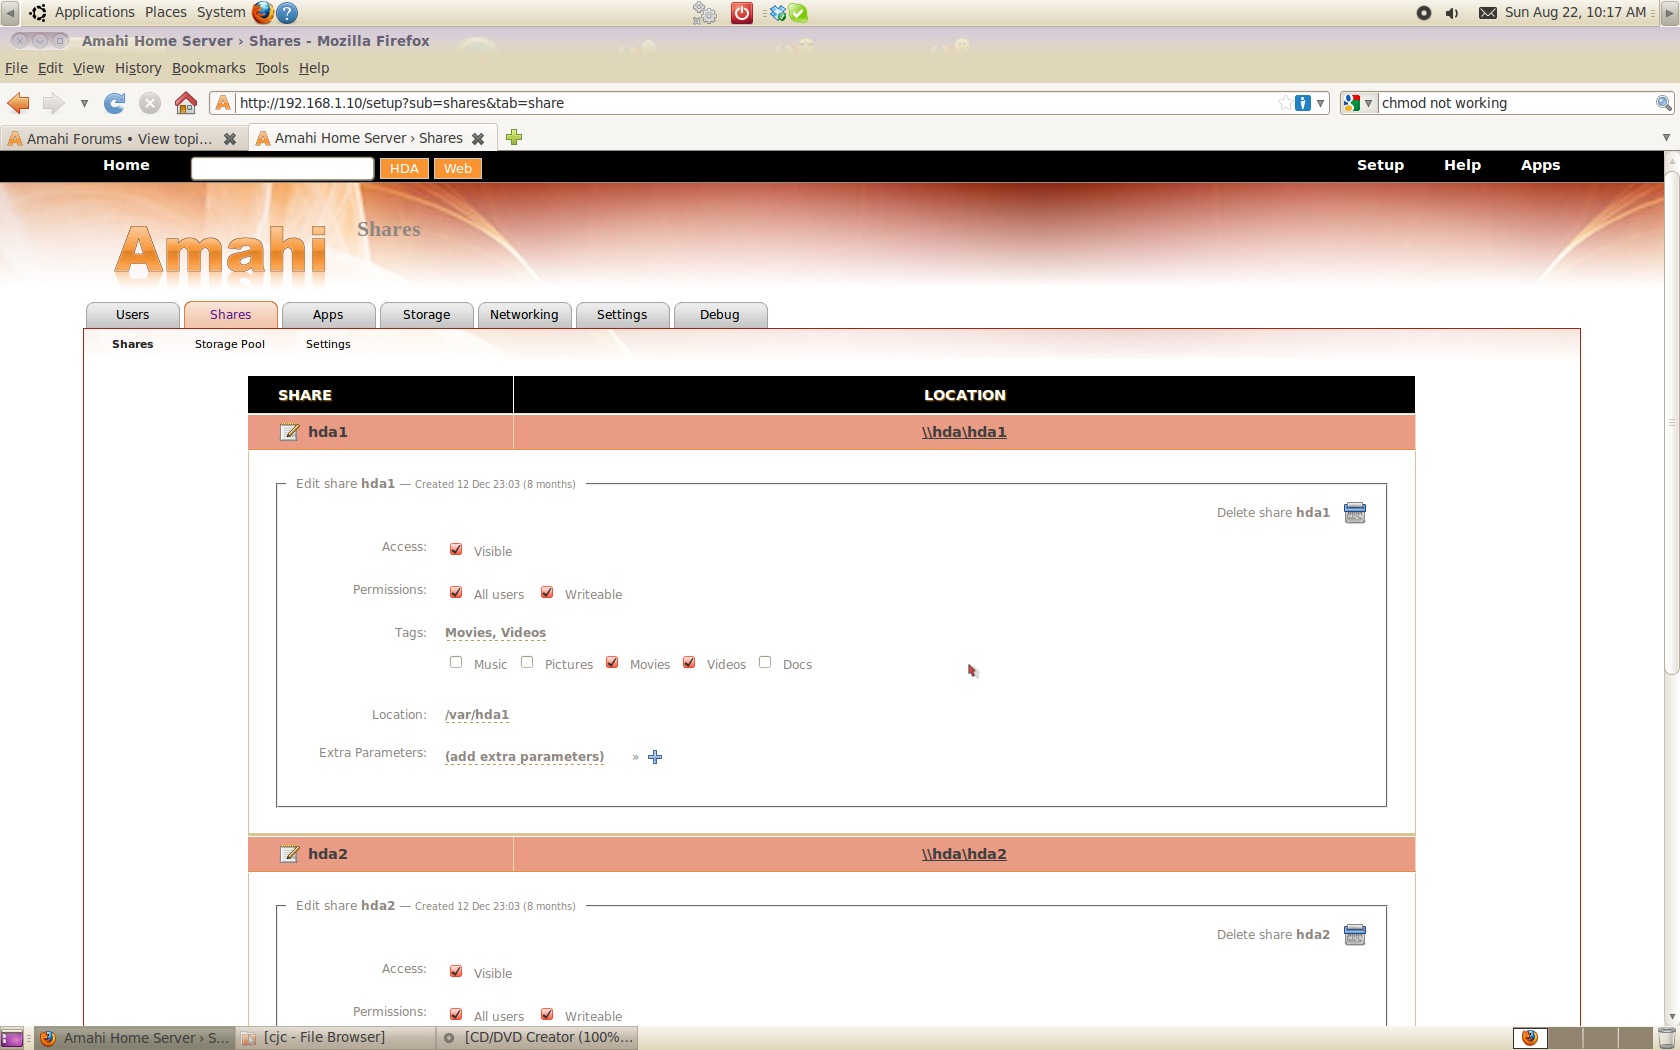Switch to the Networking tab
Image resolution: width=1680 pixels, height=1050 pixels.
point(524,315)
